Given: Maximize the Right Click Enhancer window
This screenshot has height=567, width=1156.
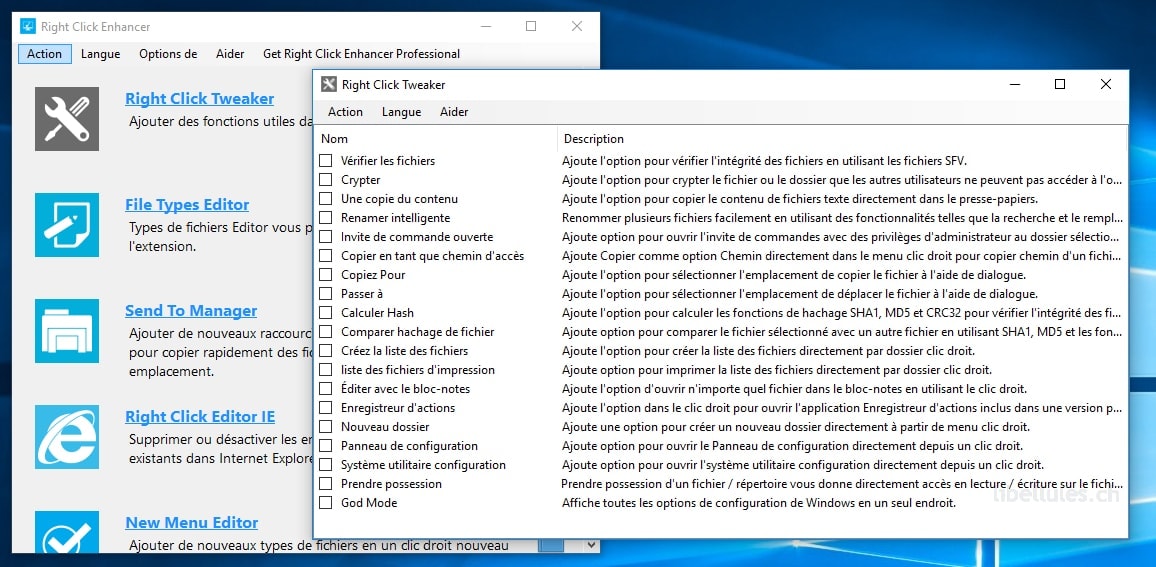Looking at the screenshot, I should pyautogui.click(x=531, y=27).
